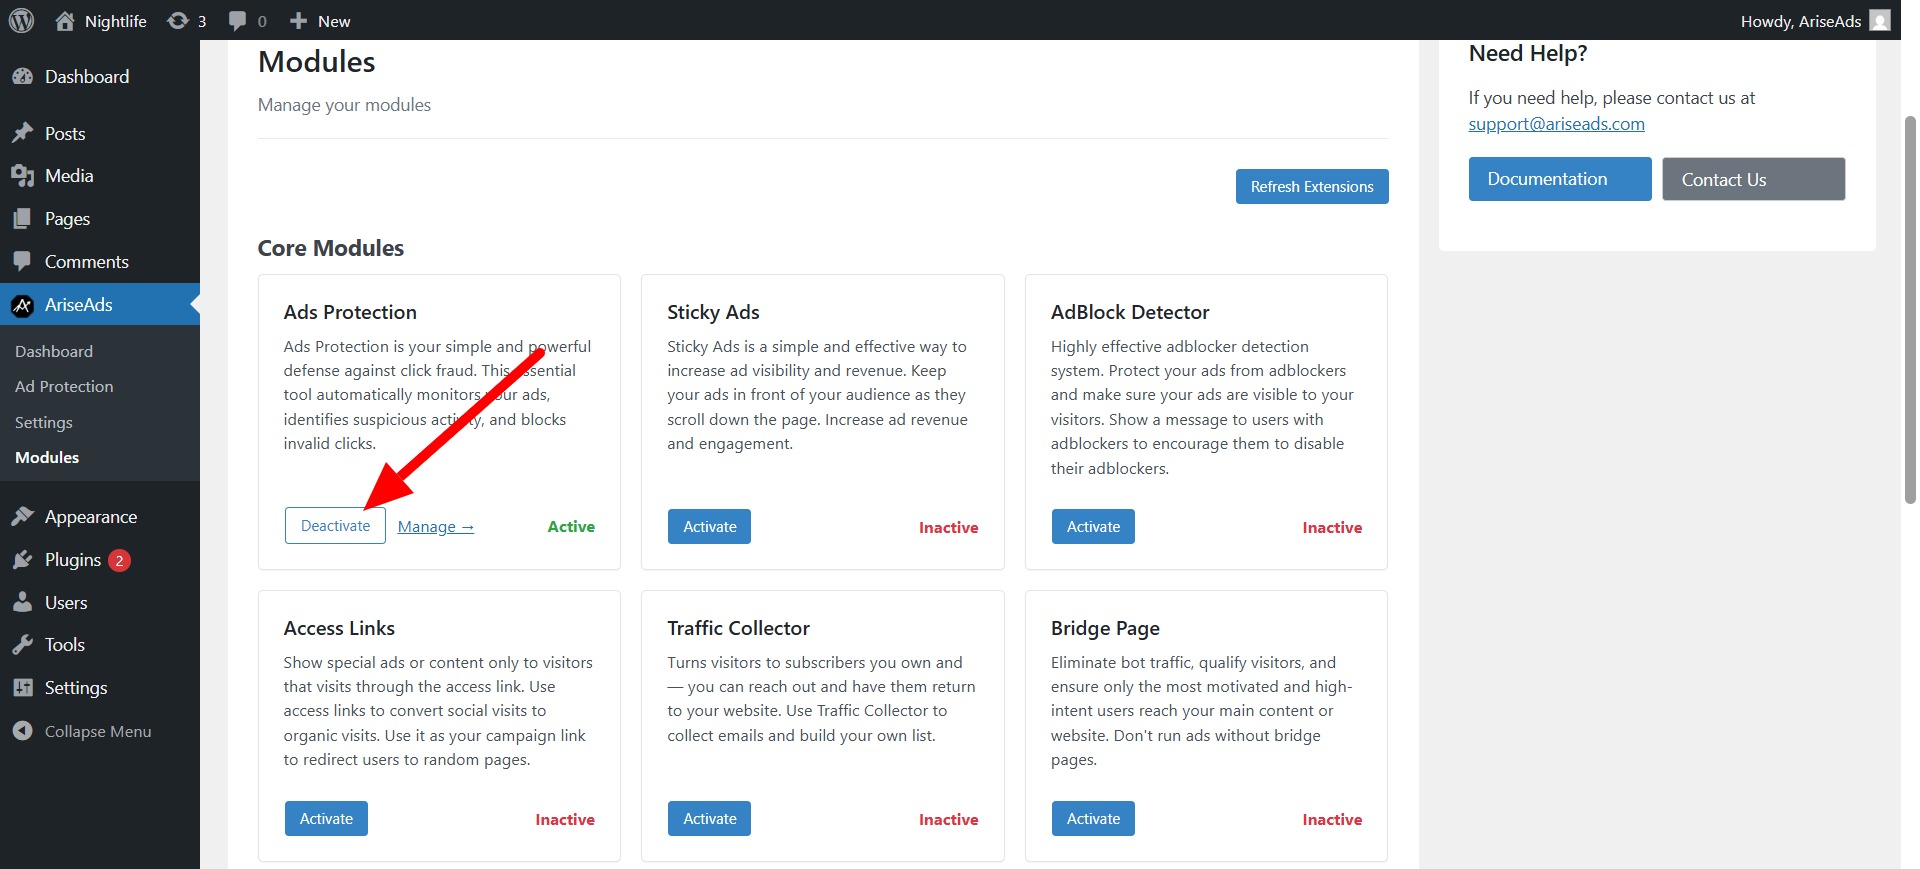Open the Users menu
This screenshot has height=869, width=1920.
(x=66, y=602)
